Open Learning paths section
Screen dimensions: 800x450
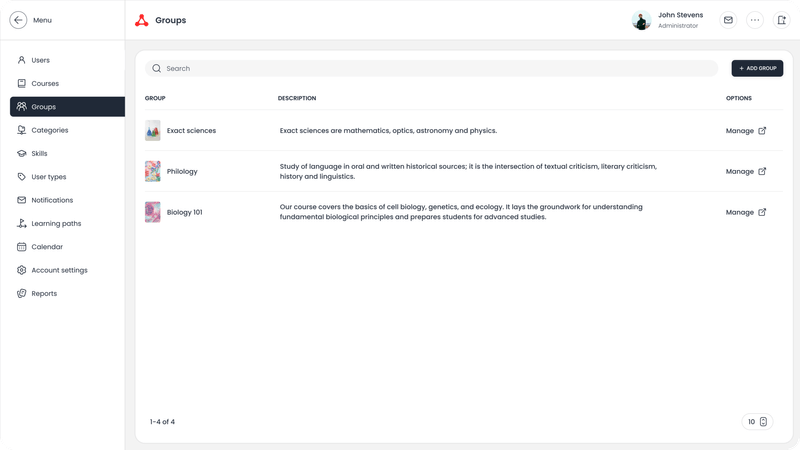[x=56, y=223]
